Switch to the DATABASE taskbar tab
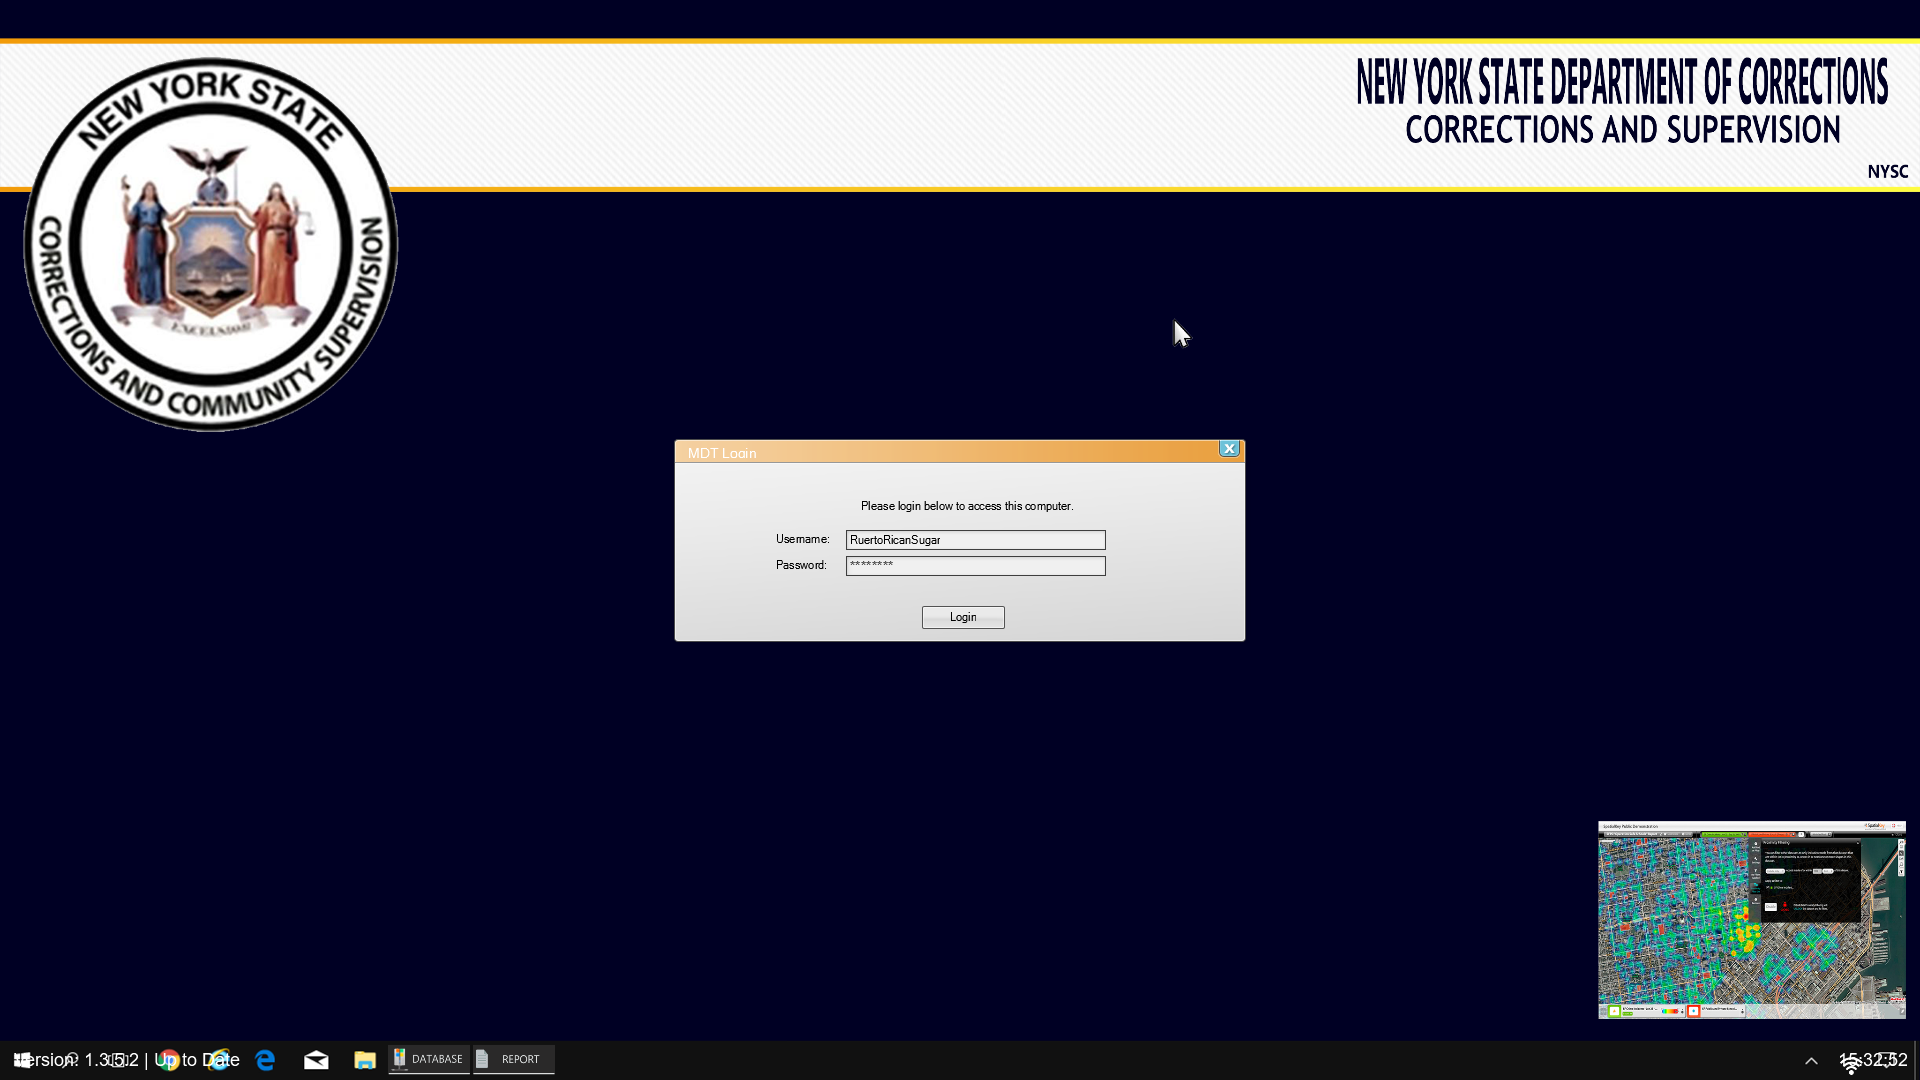Image resolution: width=1920 pixels, height=1080 pixels. pyautogui.click(x=429, y=1059)
